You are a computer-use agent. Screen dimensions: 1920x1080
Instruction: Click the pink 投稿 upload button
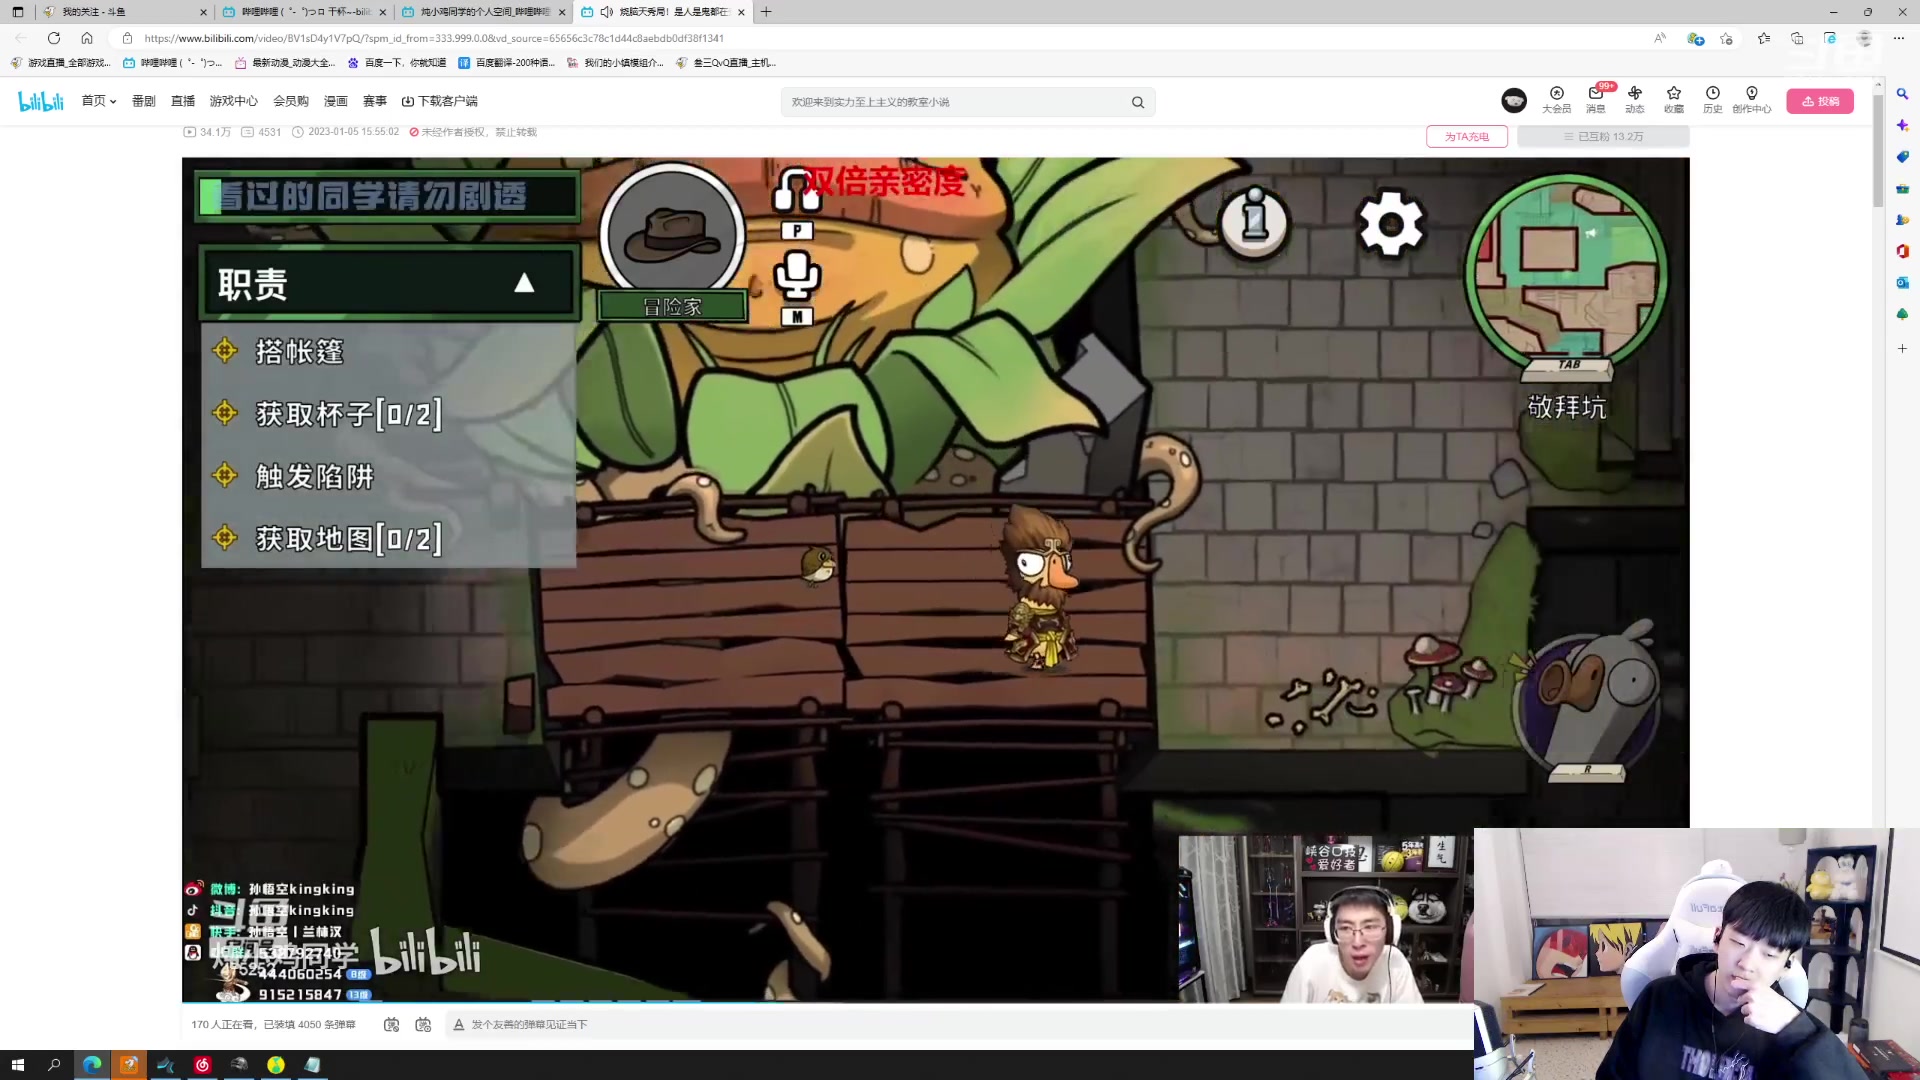(1820, 101)
